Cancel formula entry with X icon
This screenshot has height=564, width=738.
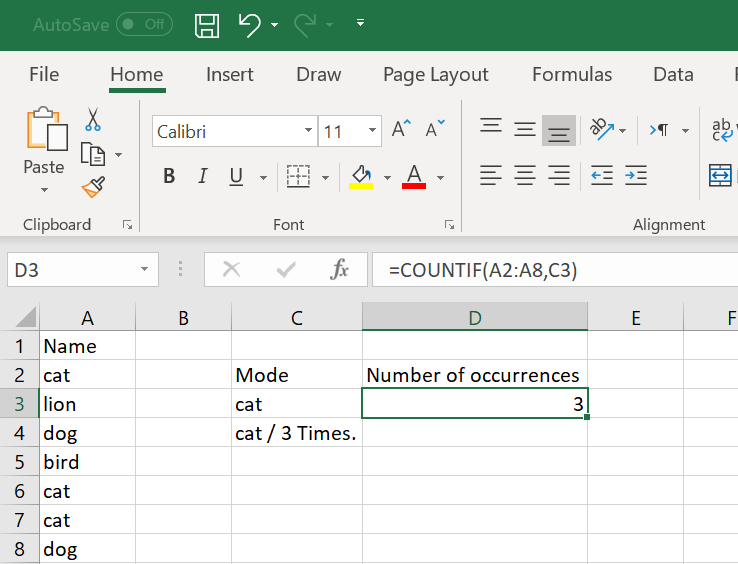pyautogui.click(x=231, y=270)
